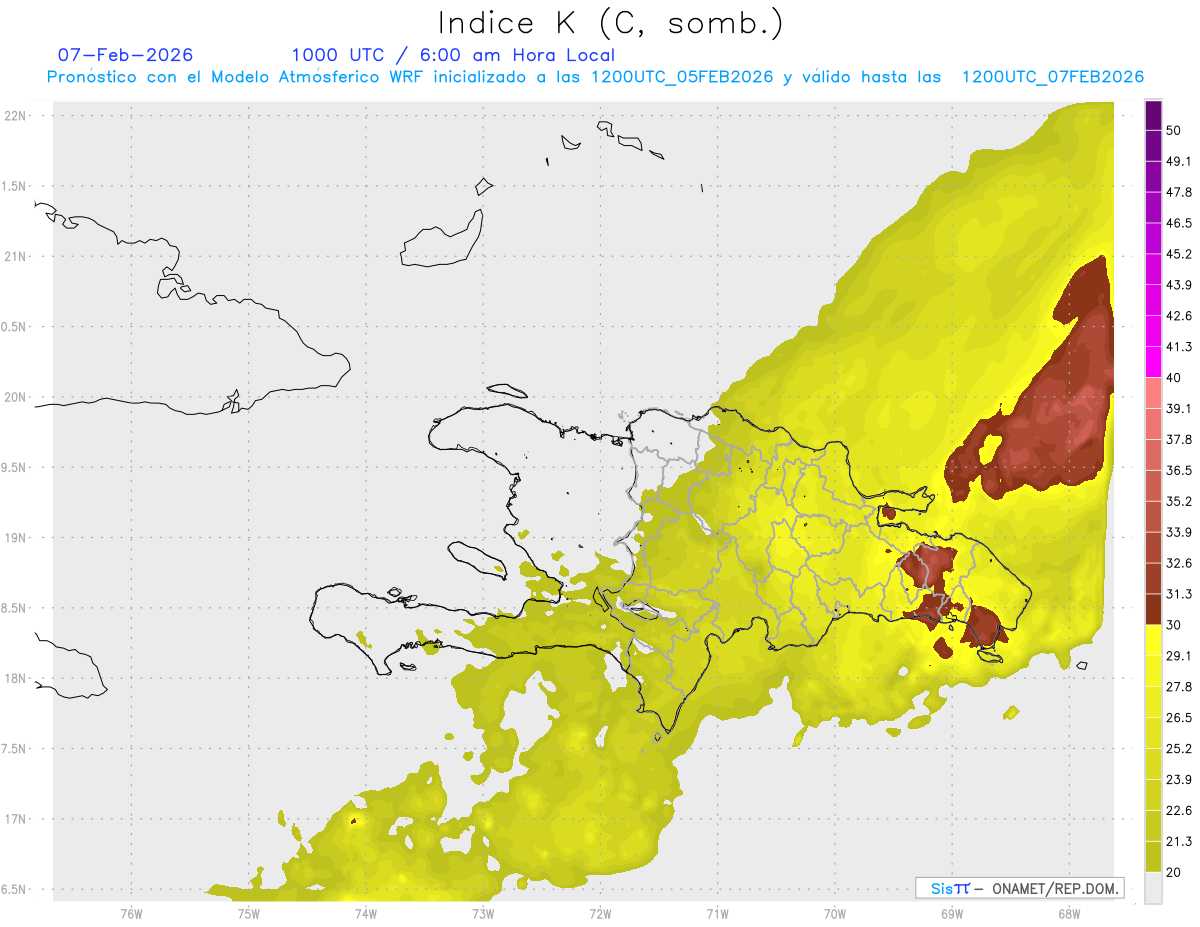Screen dimensions: 1200x927
Task: Click the '29.1' colorbar value
Action: 1179,656
